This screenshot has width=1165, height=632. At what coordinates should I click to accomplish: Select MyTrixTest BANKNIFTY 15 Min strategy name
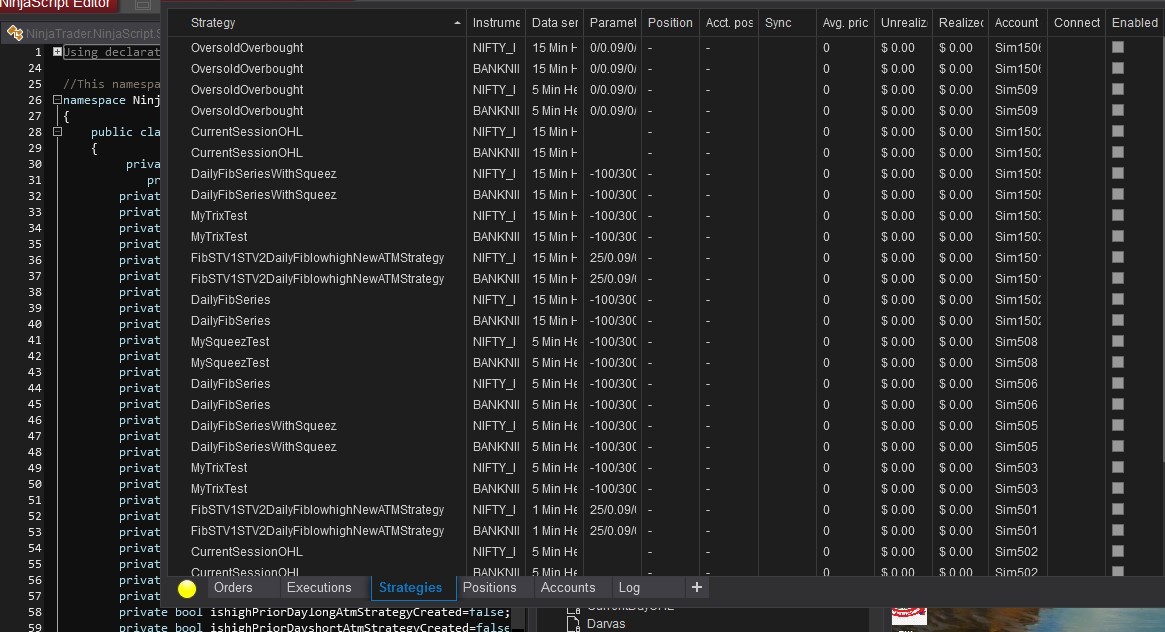pyautogui.click(x=219, y=237)
